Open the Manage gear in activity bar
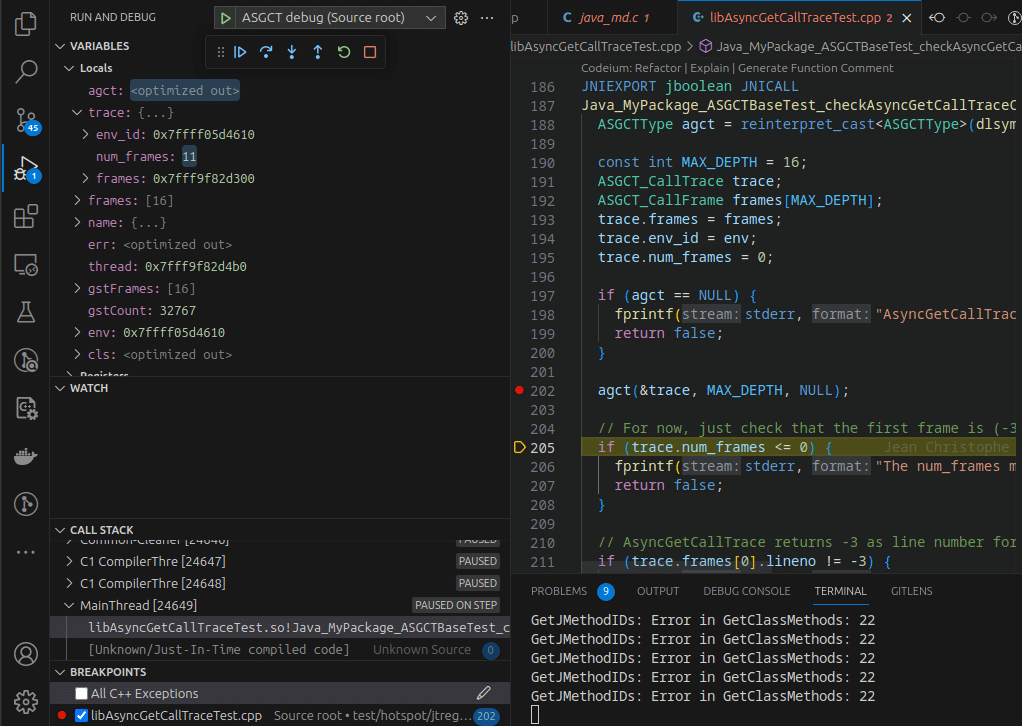Screen dimensions: 1022x726 (x=25, y=702)
